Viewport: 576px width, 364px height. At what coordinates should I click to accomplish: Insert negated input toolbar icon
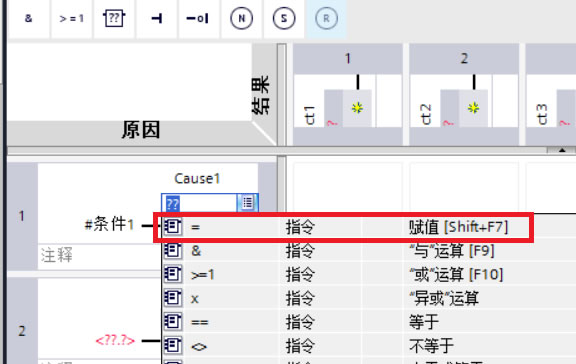[x=199, y=18]
